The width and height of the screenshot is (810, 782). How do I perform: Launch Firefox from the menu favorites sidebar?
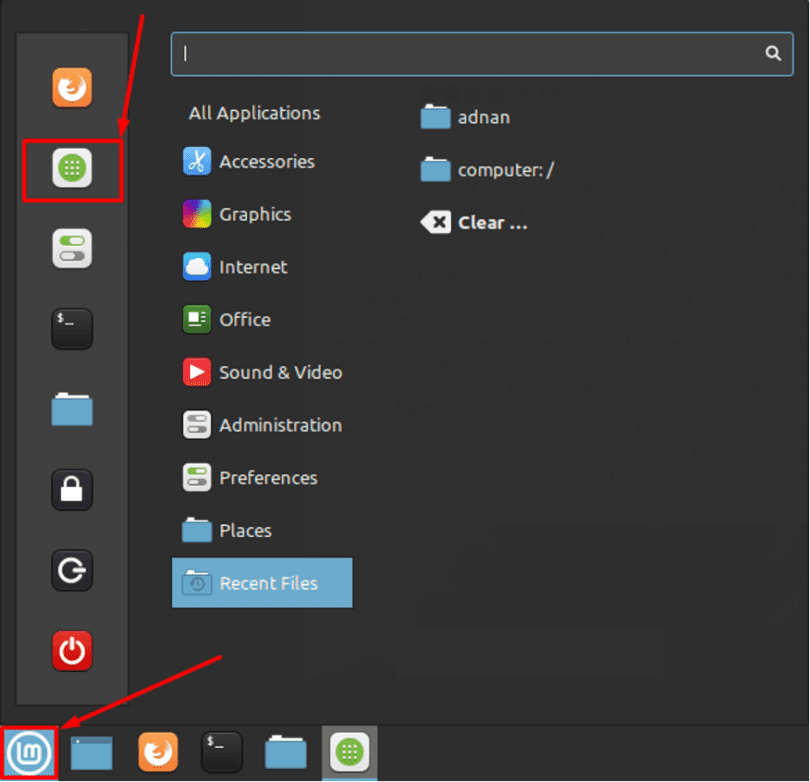click(x=72, y=87)
